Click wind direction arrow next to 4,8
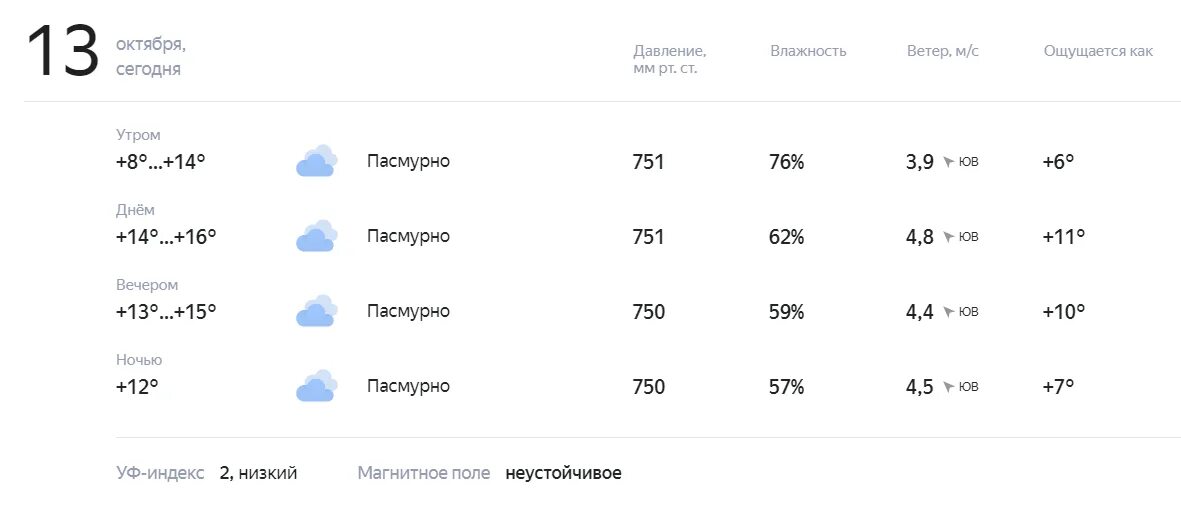1181x505 pixels. (948, 237)
